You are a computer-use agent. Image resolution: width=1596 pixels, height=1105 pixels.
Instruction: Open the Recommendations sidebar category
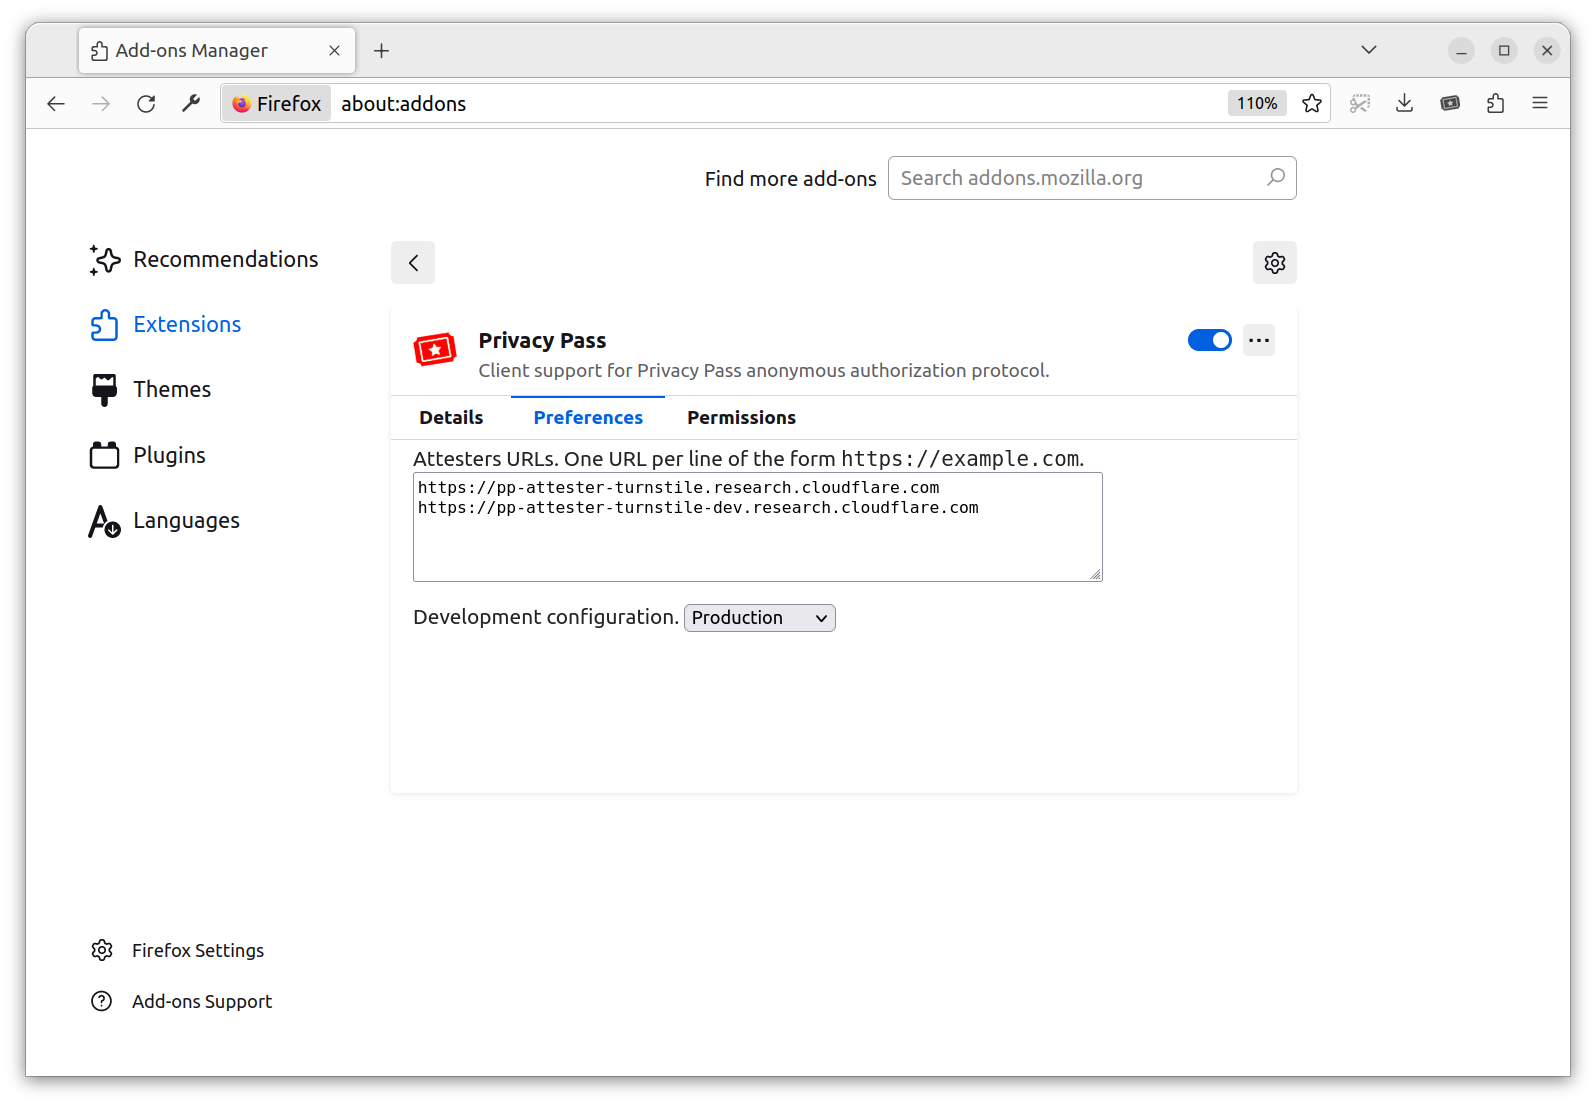point(204,260)
